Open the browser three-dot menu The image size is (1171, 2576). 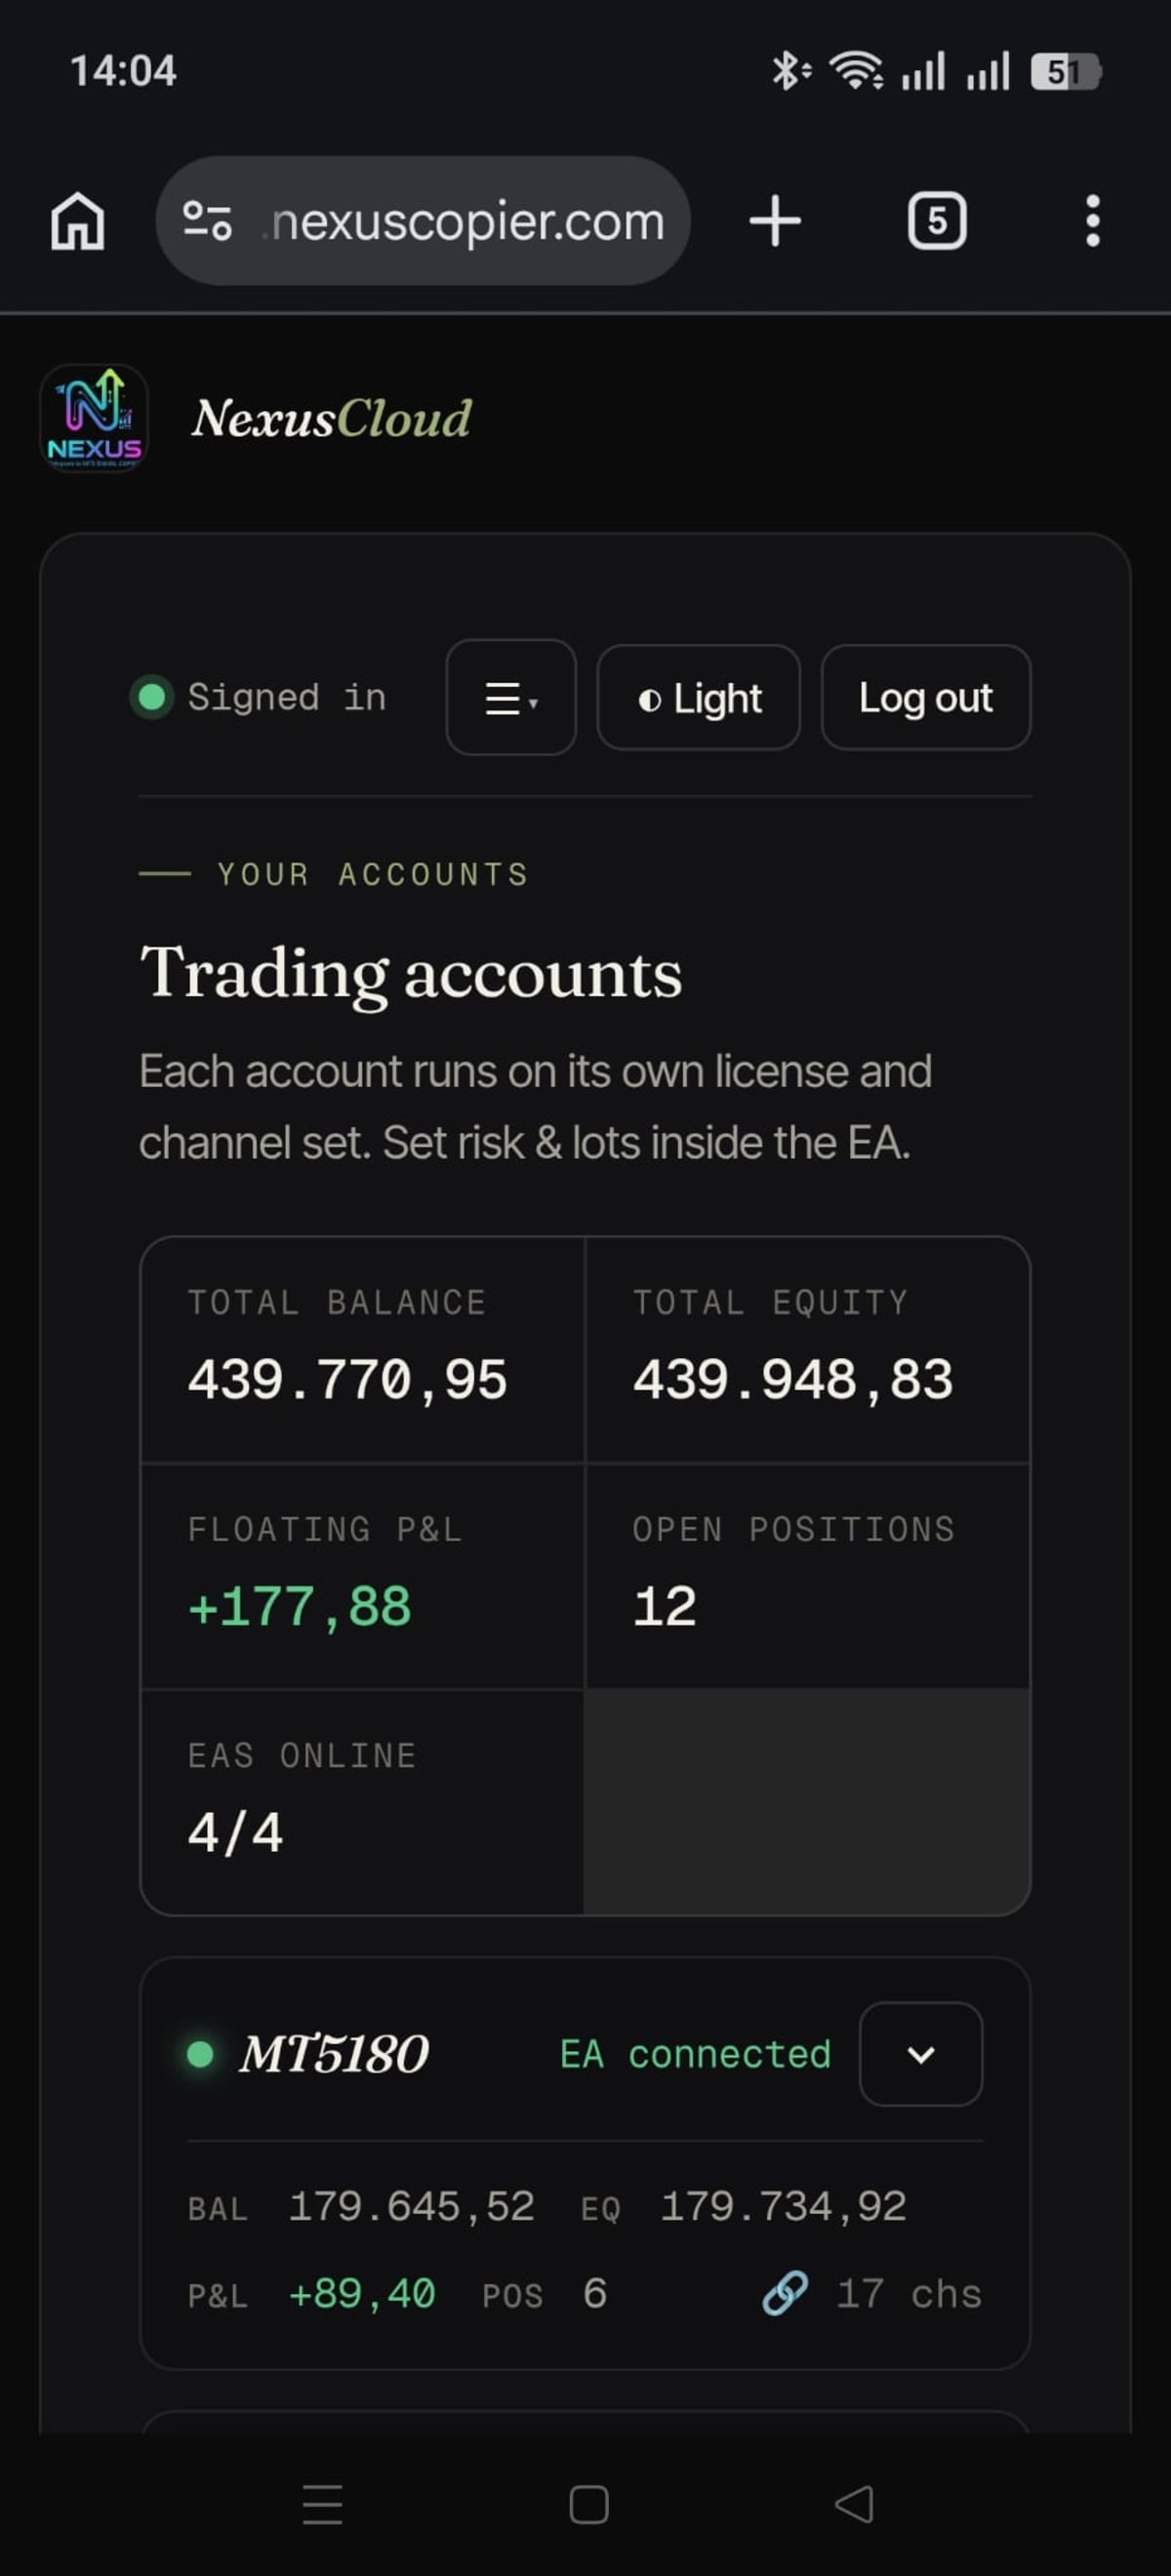point(1093,221)
